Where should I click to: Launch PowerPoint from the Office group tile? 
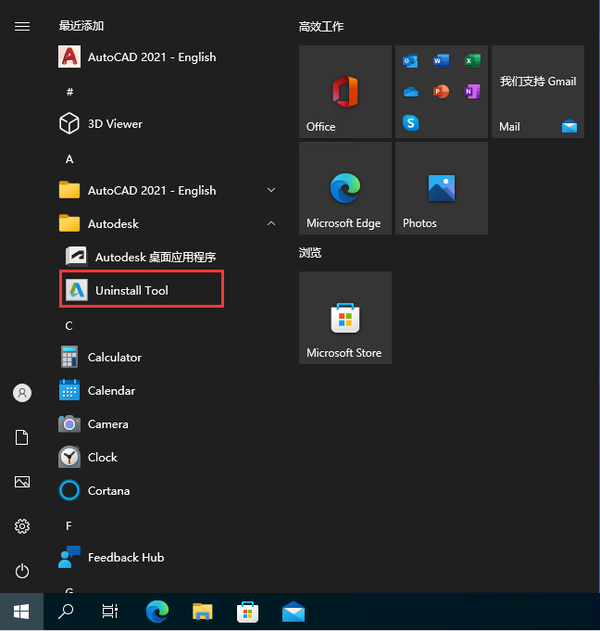[441, 92]
